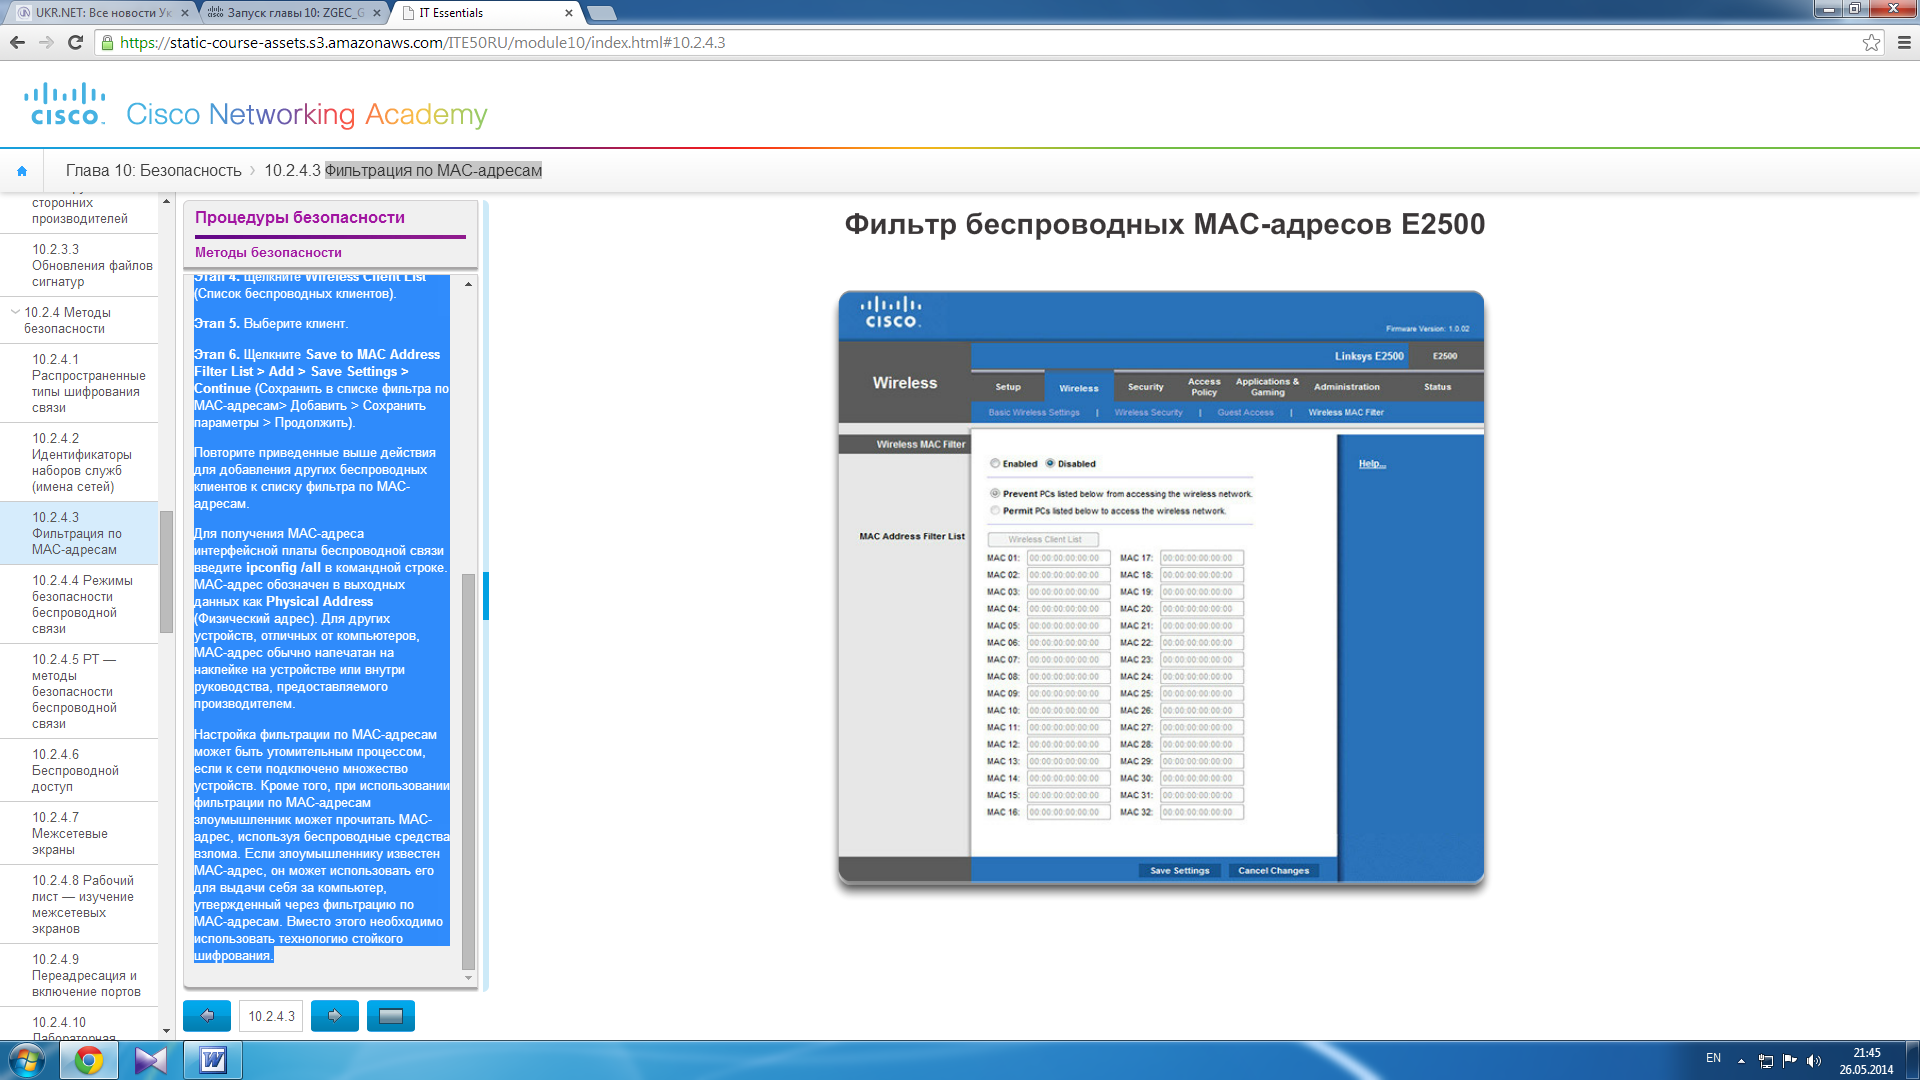Select 10.2.4.3 Фильтрация по MAC-адресам
1920x1080 pixels.
[77, 533]
